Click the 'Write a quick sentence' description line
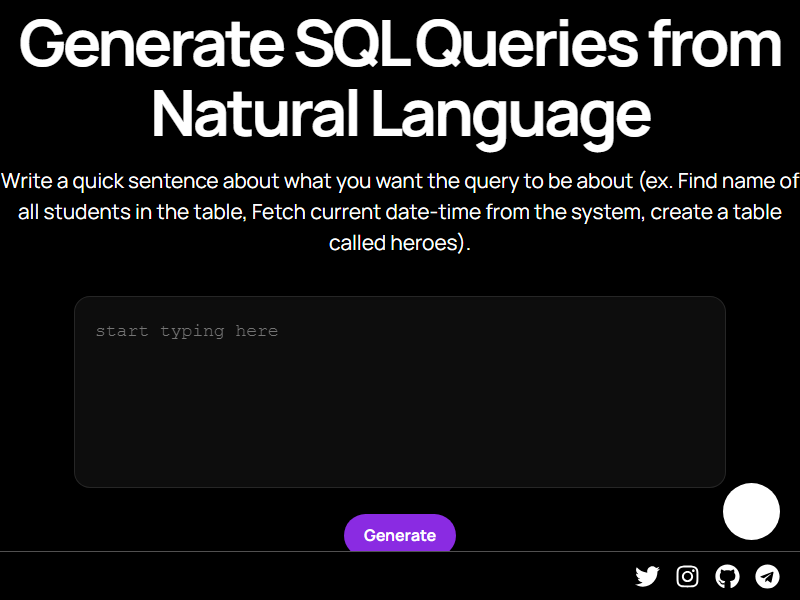 pos(400,182)
